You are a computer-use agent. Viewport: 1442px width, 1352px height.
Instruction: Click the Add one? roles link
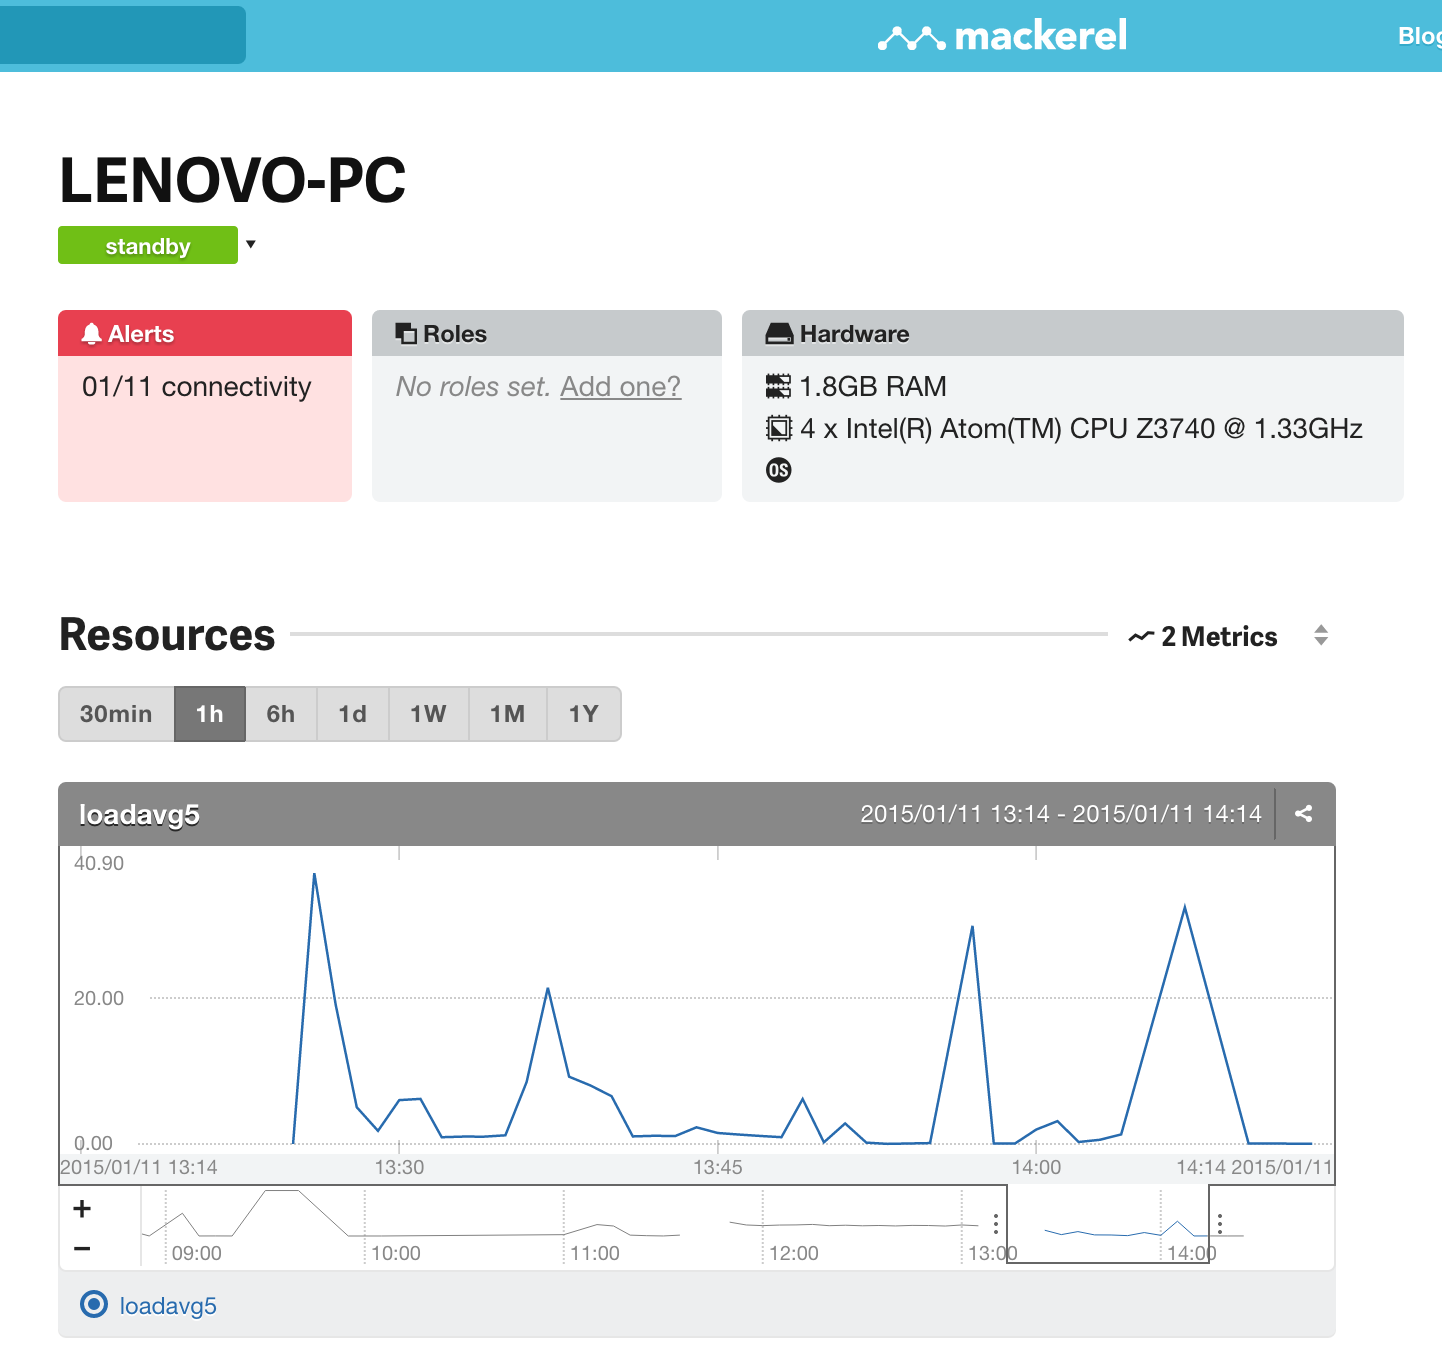point(620,387)
